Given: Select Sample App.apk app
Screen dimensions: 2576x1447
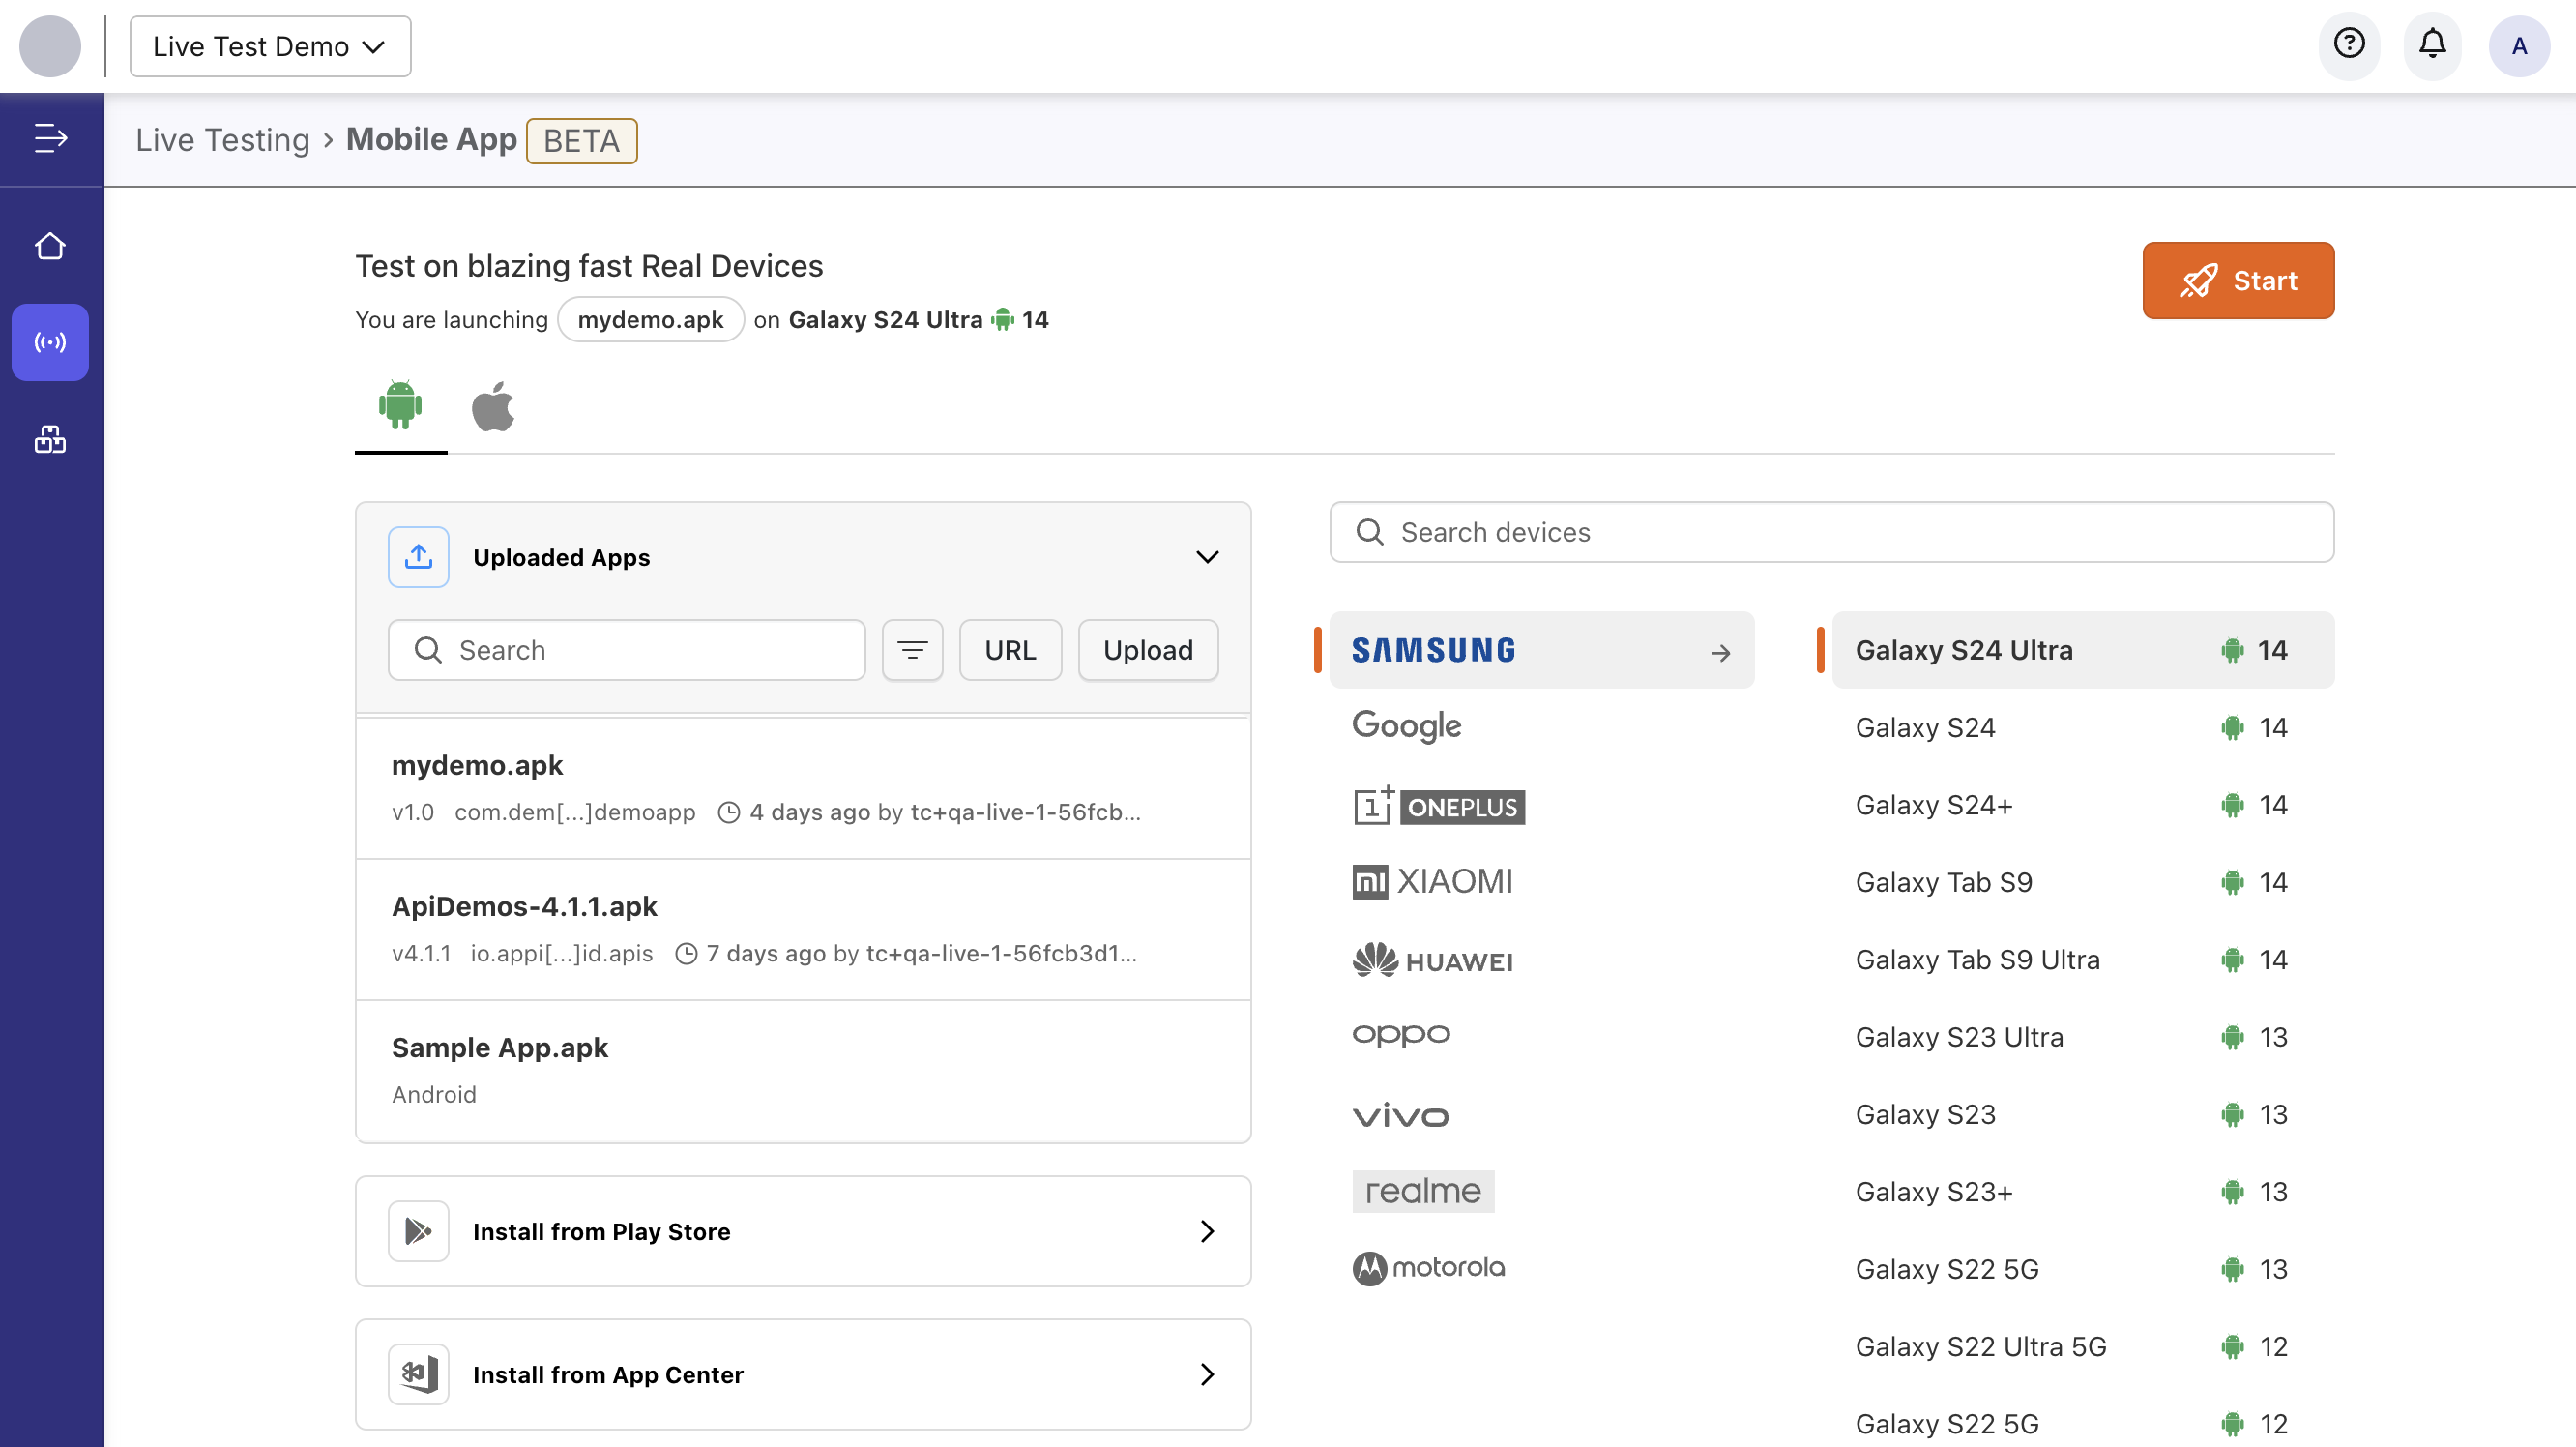Looking at the screenshot, I should [x=803, y=1071].
